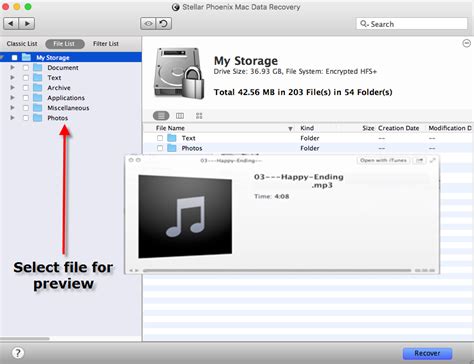The height and width of the screenshot is (364, 474).
Task: Click the share icon in preview window
Action: pyautogui.click(x=419, y=161)
